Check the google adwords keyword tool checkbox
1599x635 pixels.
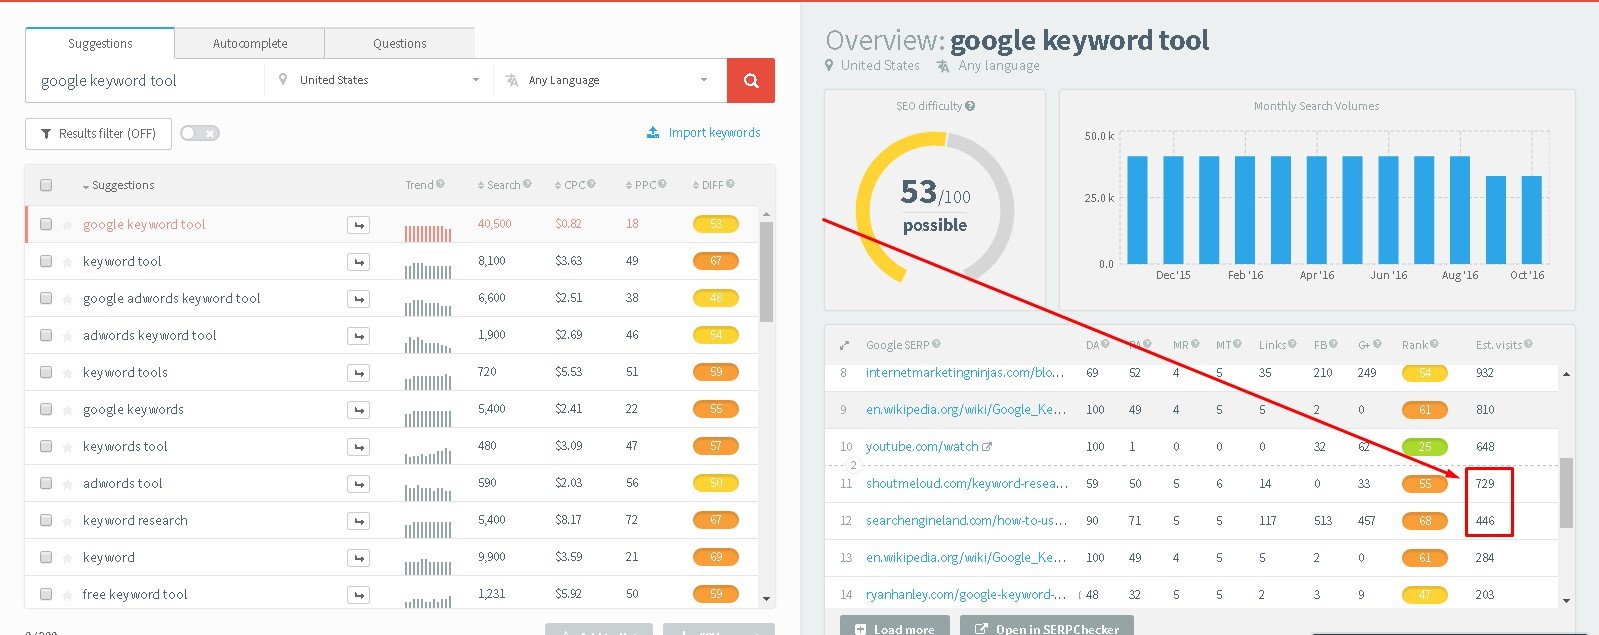46,298
